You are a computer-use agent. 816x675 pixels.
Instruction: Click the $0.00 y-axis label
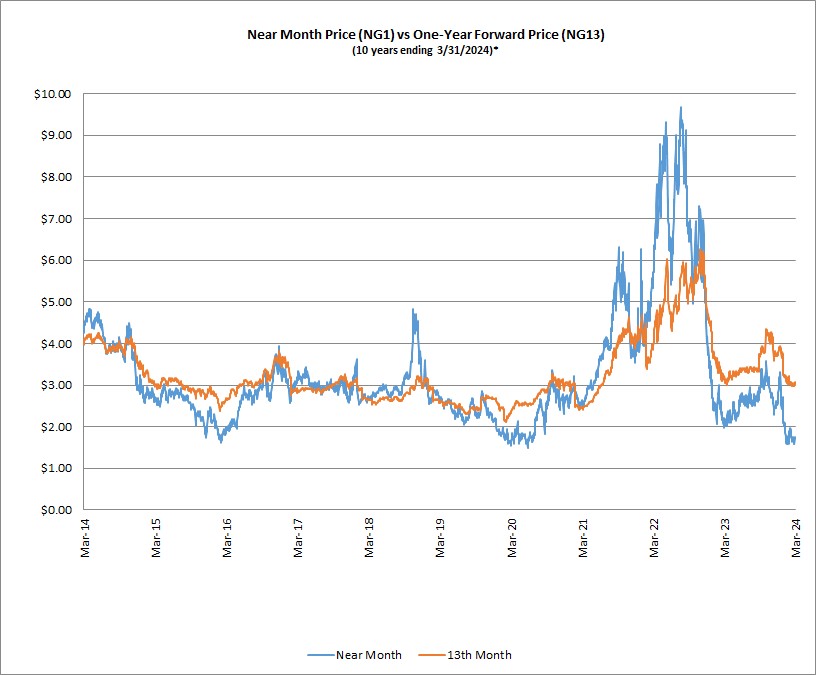pyautogui.click(x=56, y=510)
